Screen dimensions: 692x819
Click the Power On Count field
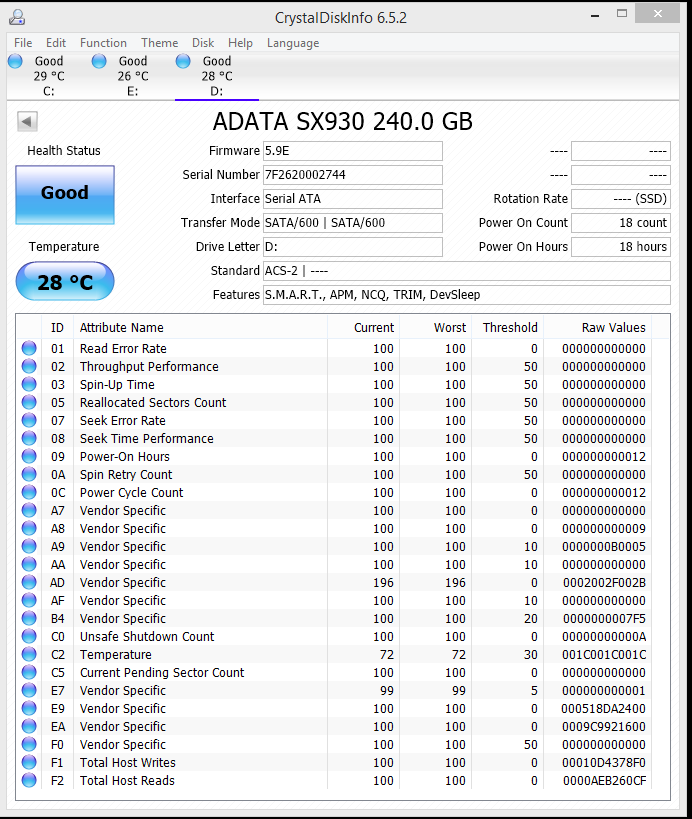620,223
